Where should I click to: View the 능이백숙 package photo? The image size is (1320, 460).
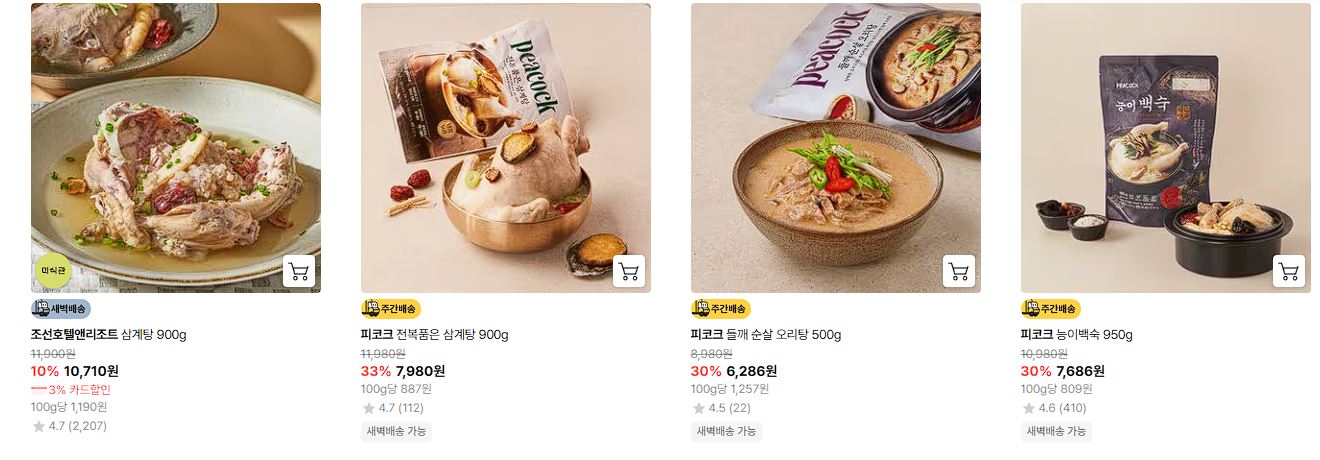1166,148
